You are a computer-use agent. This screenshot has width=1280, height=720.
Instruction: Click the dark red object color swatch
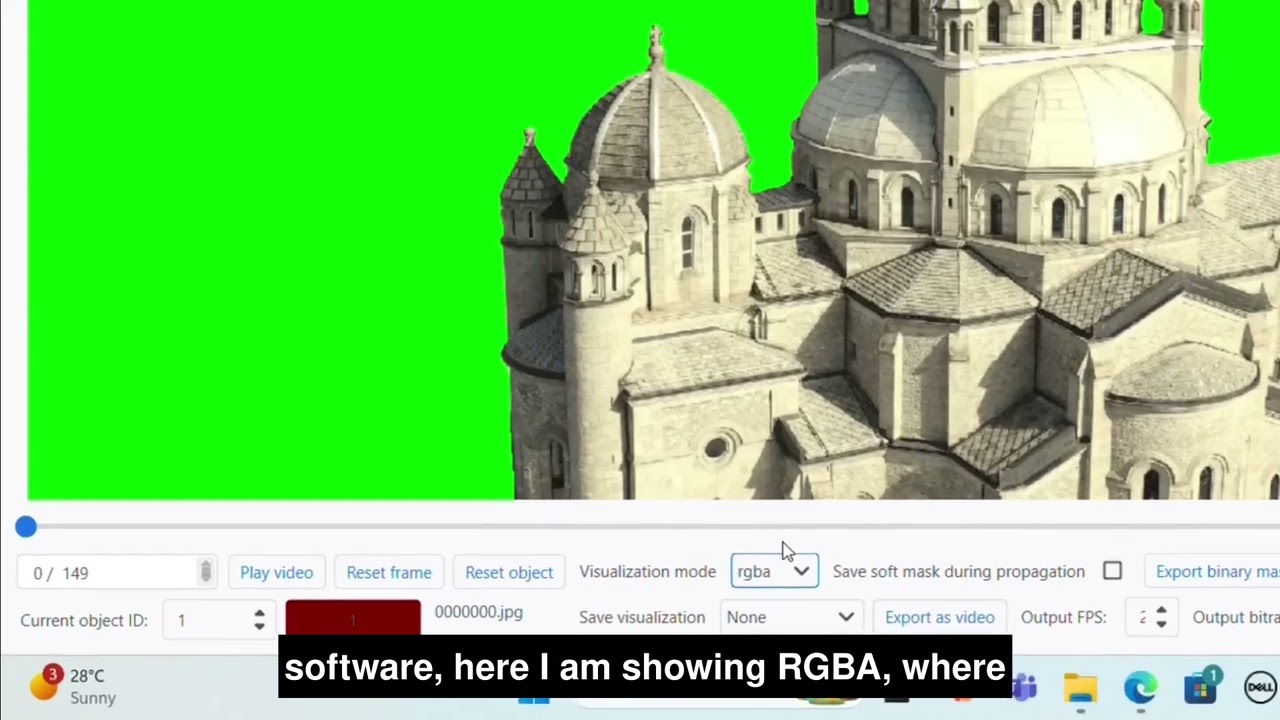pos(353,617)
